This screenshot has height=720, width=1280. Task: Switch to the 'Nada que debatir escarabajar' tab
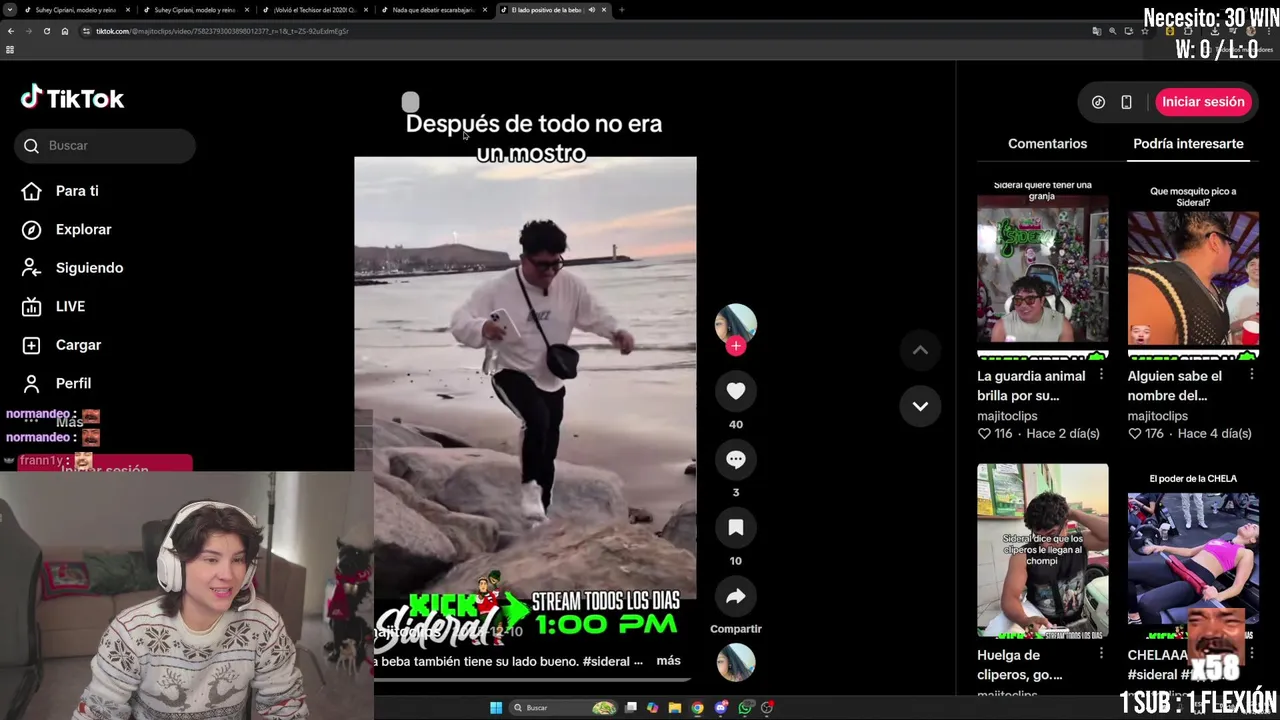433,10
